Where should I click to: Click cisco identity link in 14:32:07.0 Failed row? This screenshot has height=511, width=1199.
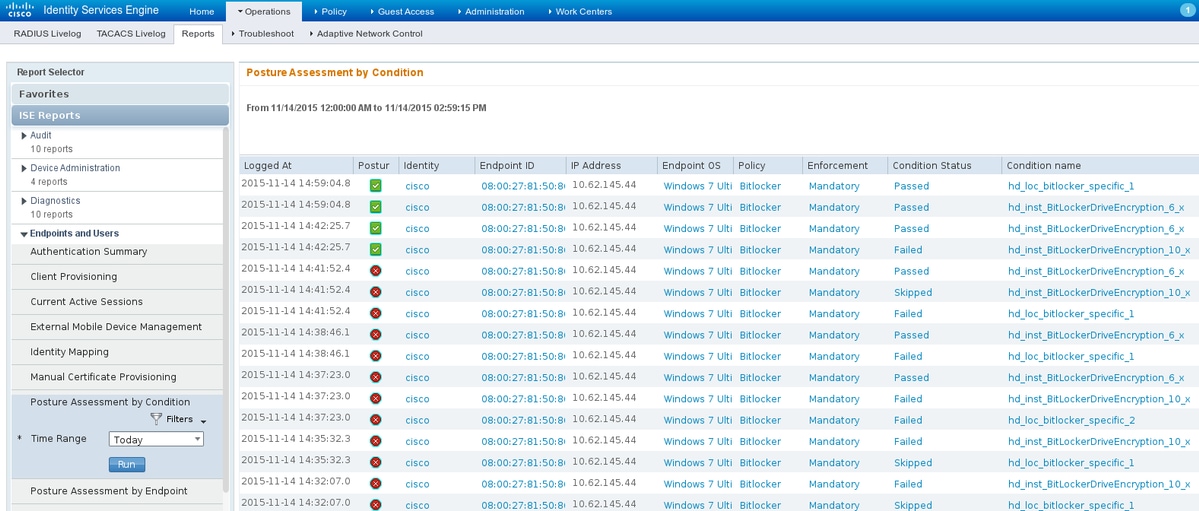(417, 484)
